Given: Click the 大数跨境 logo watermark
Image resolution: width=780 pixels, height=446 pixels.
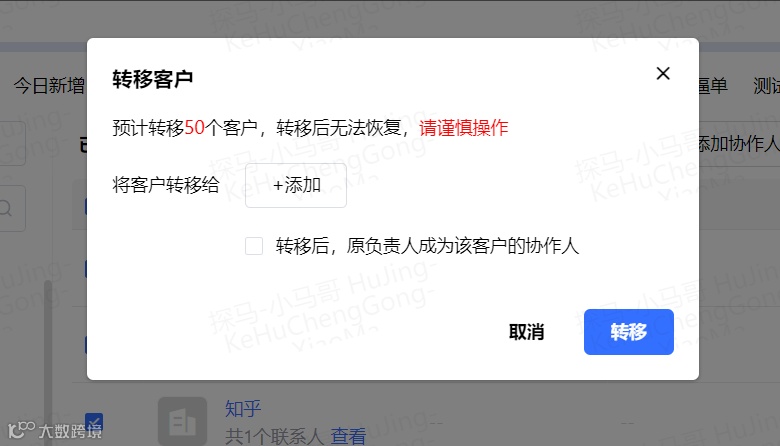Looking at the screenshot, I should click(55, 430).
